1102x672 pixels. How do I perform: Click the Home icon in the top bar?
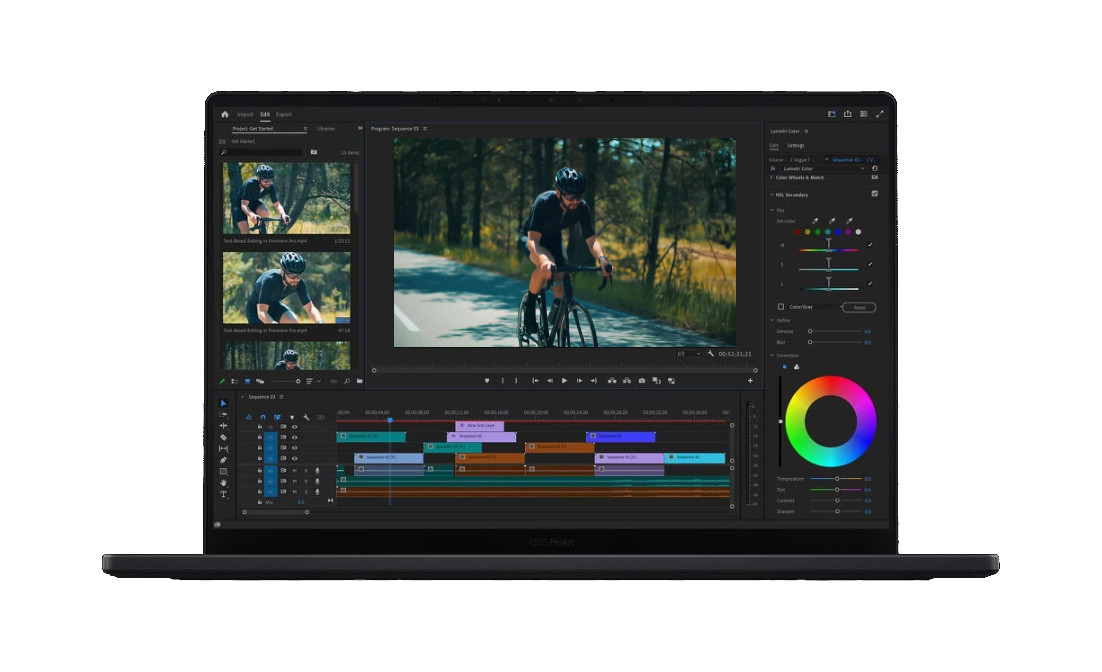[225, 114]
